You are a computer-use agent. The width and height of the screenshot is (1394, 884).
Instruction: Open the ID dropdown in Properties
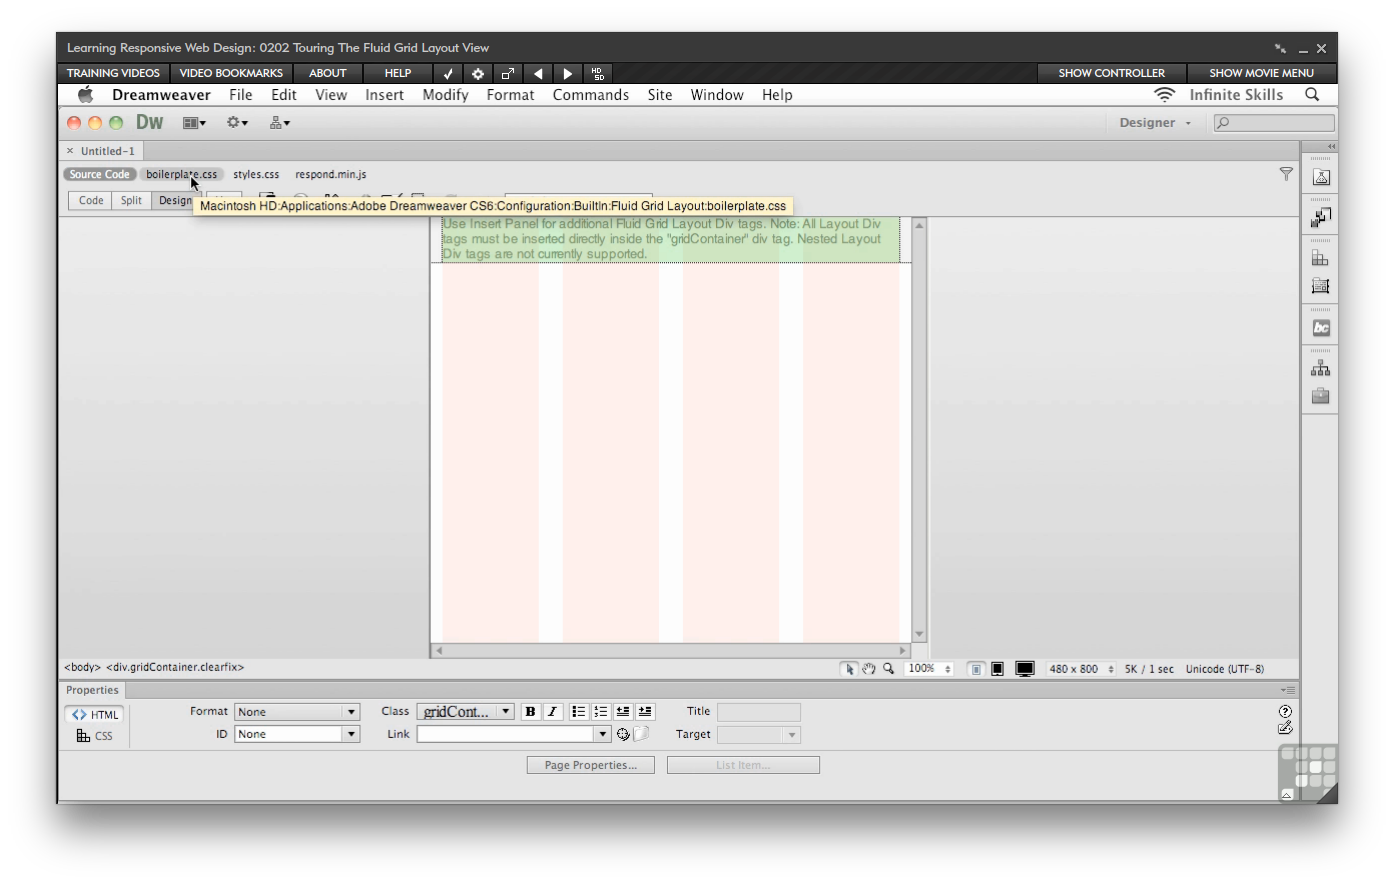297,734
